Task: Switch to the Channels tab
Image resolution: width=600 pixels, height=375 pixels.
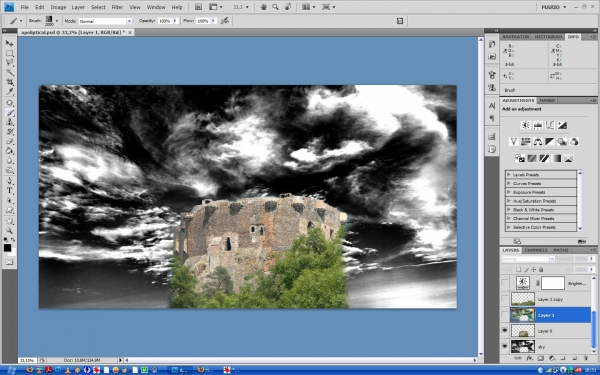Action: pyautogui.click(x=536, y=250)
